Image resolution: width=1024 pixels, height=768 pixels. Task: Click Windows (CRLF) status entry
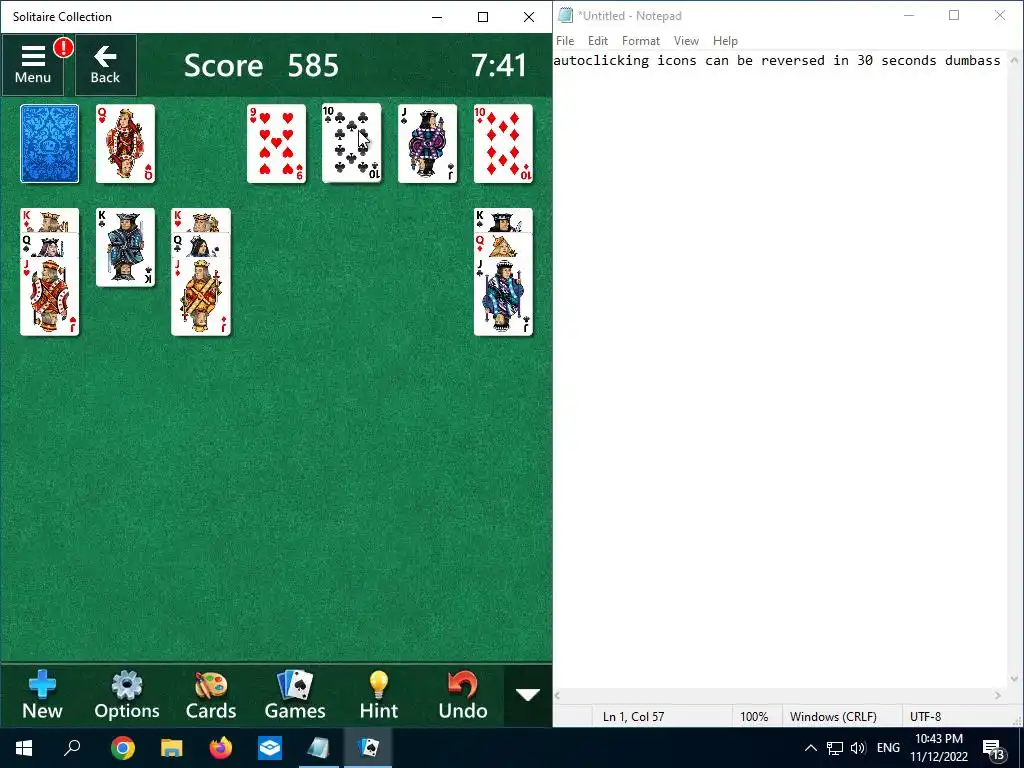pyautogui.click(x=833, y=716)
